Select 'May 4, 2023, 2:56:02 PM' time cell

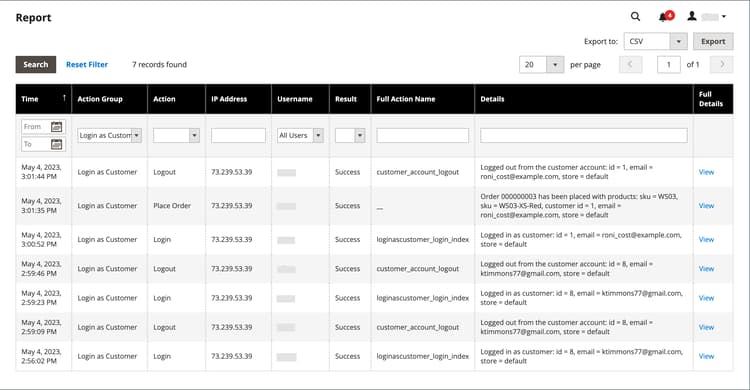tap(41, 357)
